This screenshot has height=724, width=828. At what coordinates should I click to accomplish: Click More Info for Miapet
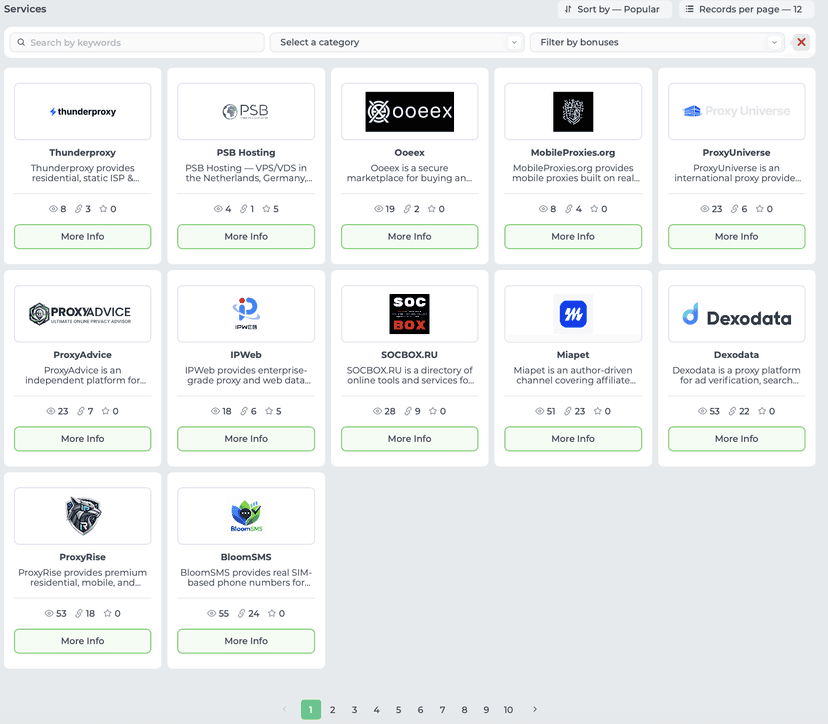573,439
